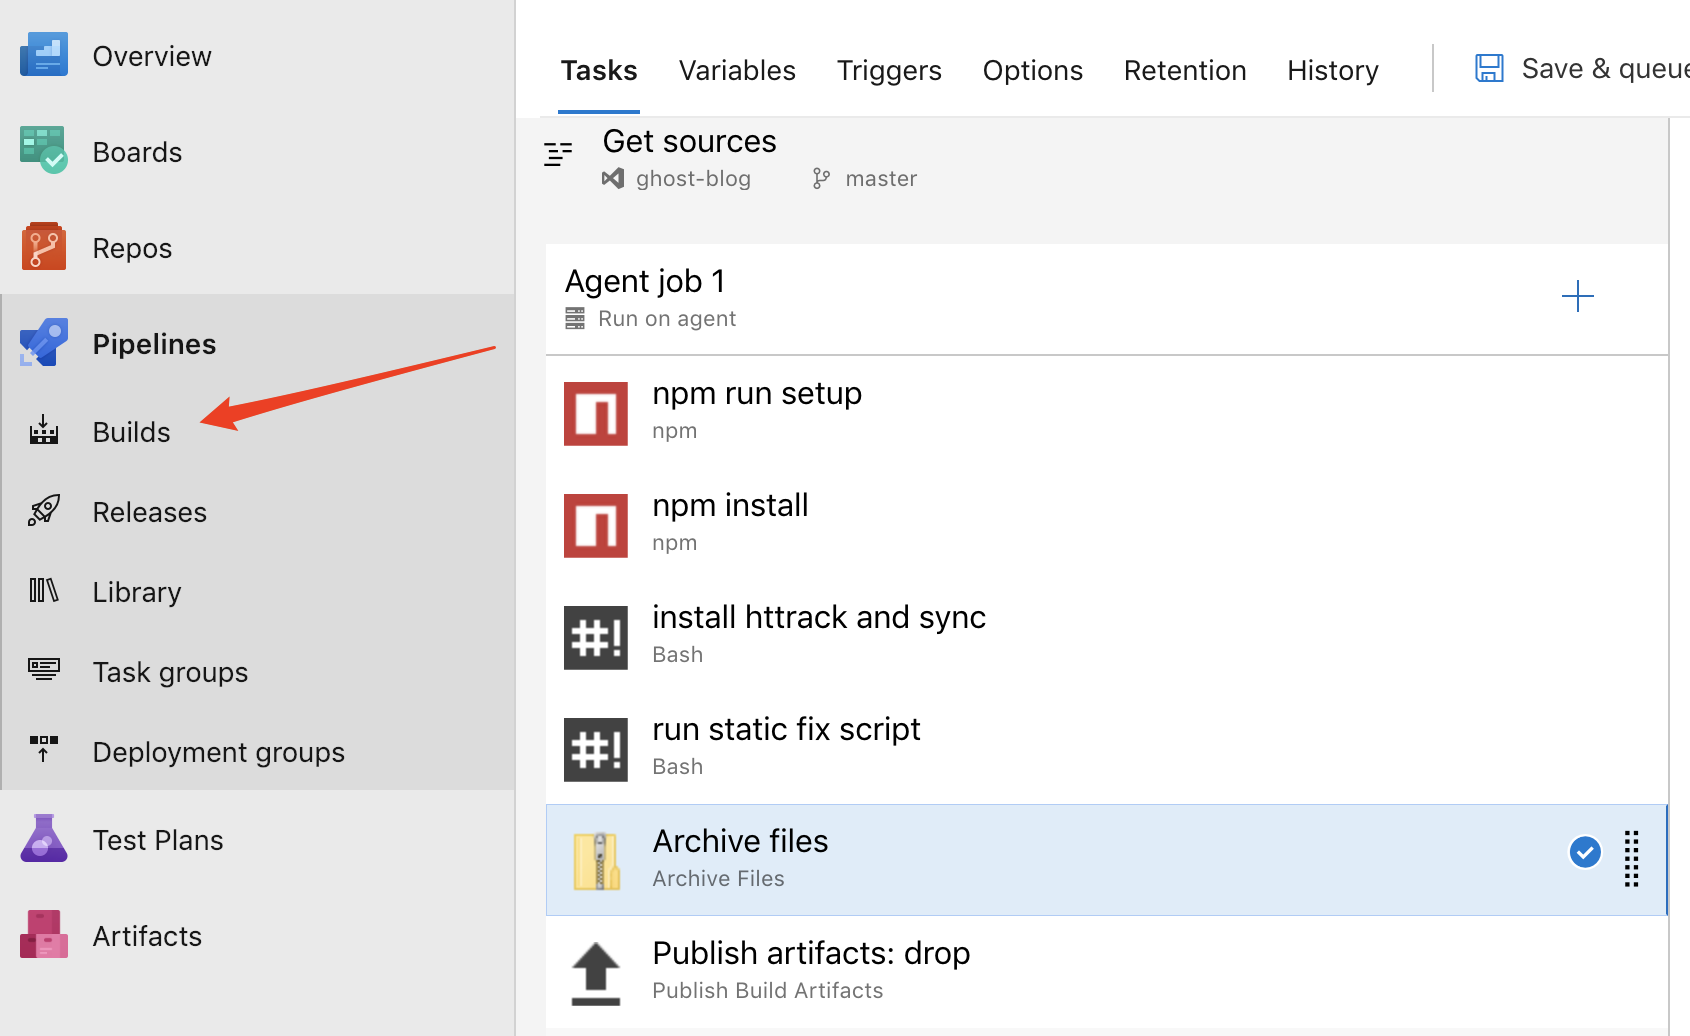Open Deployment groups page
Image resolution: width=1690 pixels, height=1036 pixels.
click(x=219, y=752)
